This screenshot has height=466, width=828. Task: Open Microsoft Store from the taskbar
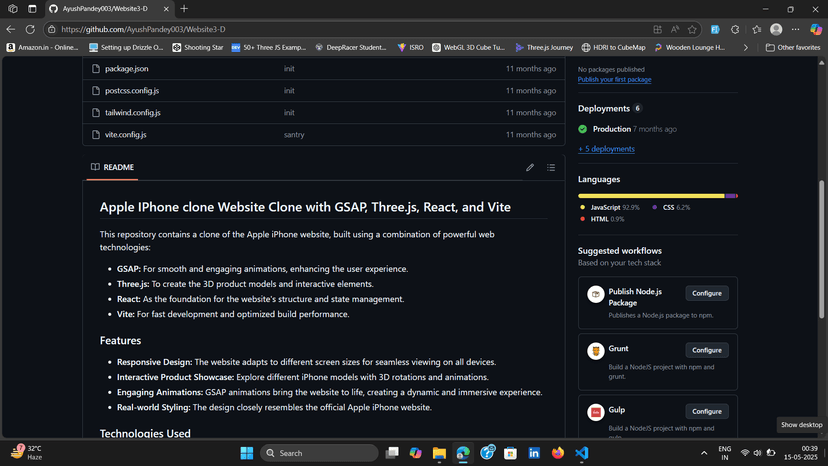point(510,453)
